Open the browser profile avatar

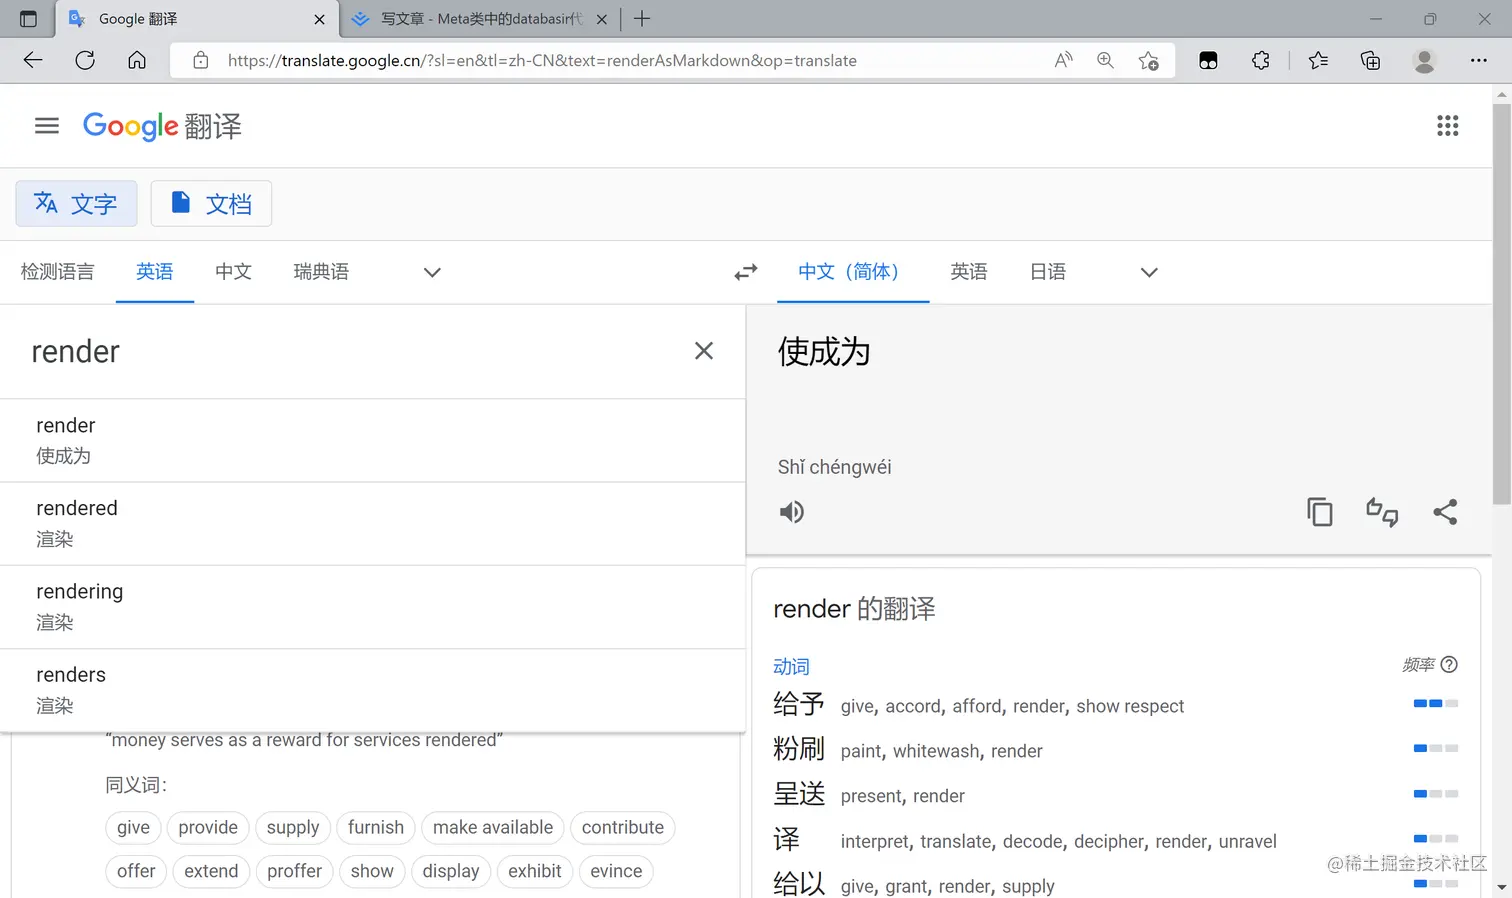[x=1424, y=60]
